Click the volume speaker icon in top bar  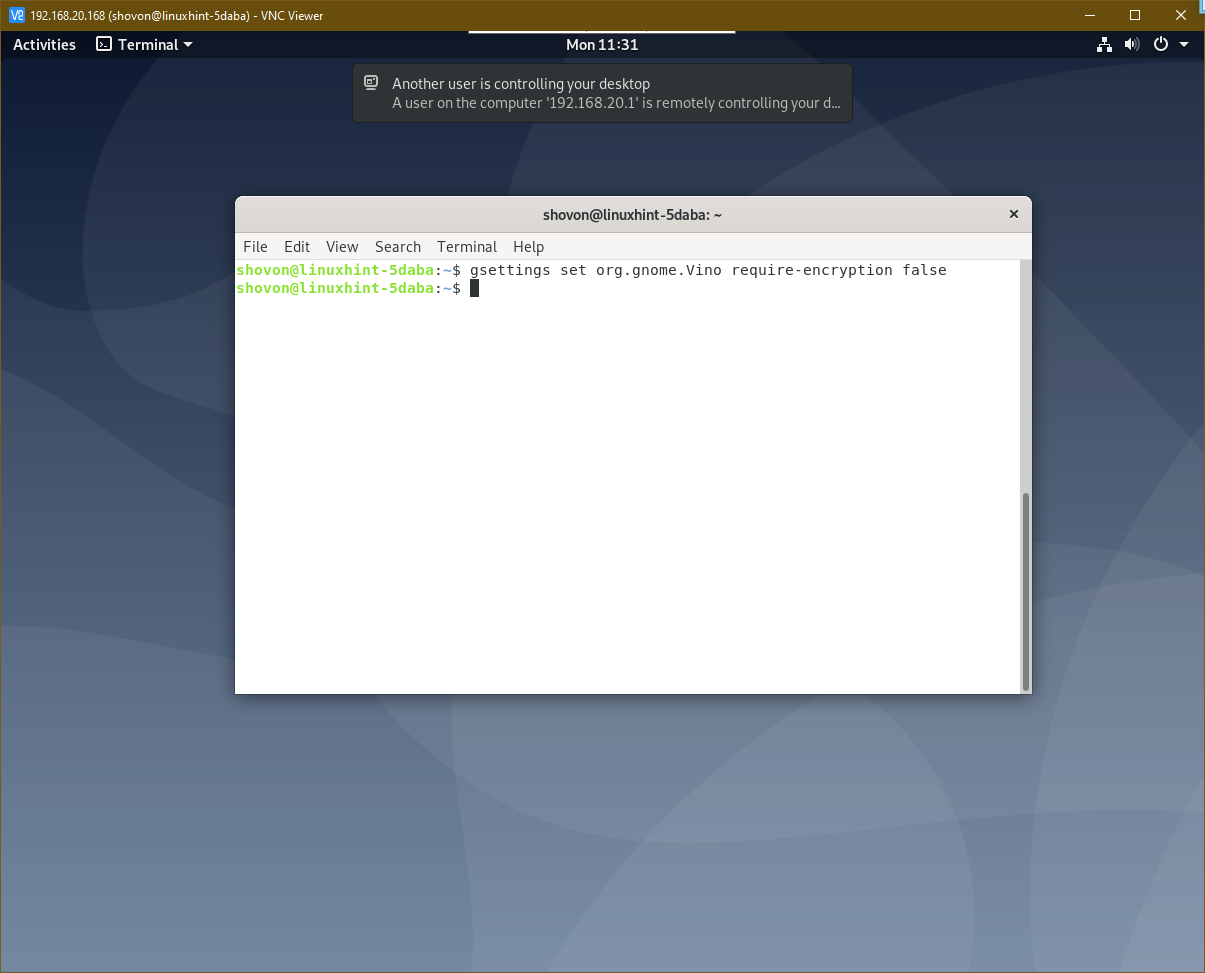tap(1132, 44)
